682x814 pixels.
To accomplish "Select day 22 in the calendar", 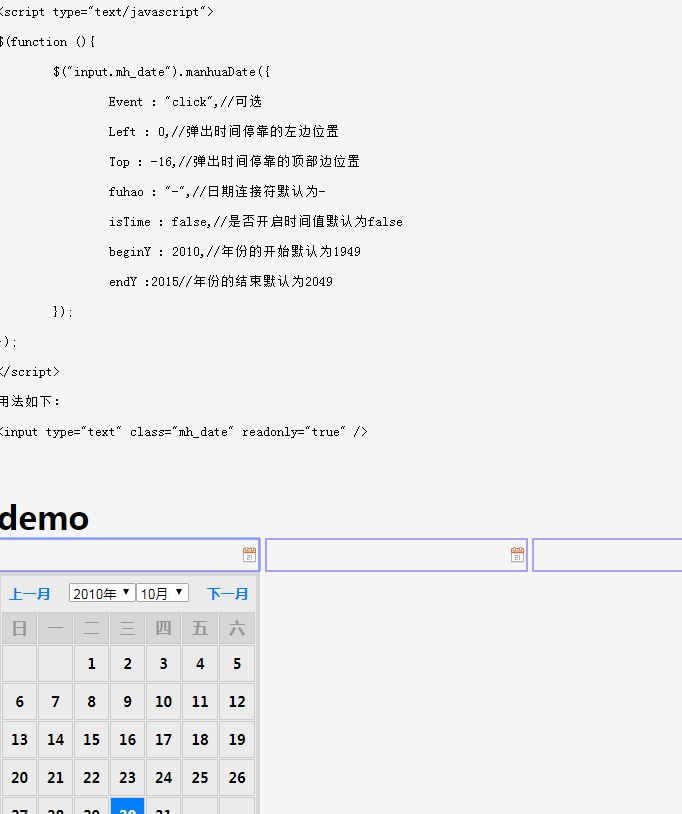I will [91, 777].
